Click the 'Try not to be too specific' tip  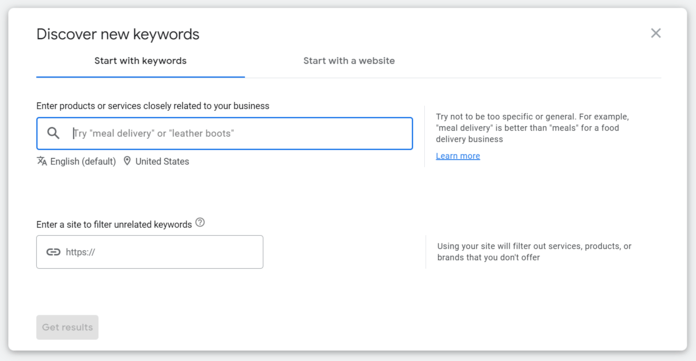532,128
